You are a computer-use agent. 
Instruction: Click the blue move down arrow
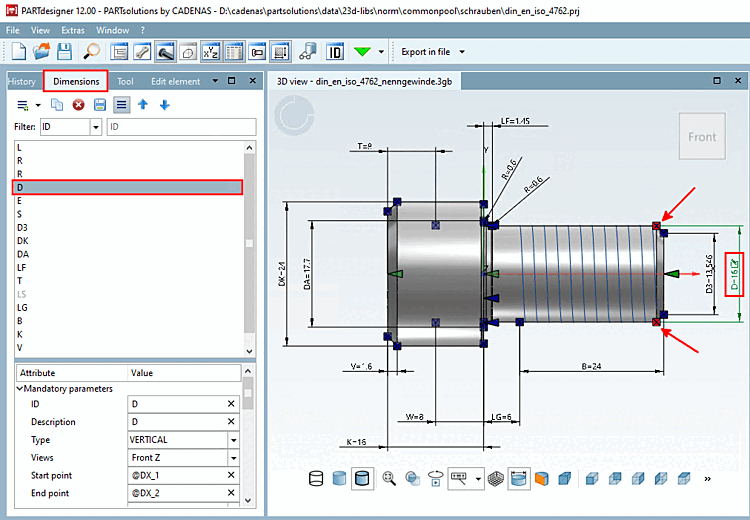click(x=164, y=104)
